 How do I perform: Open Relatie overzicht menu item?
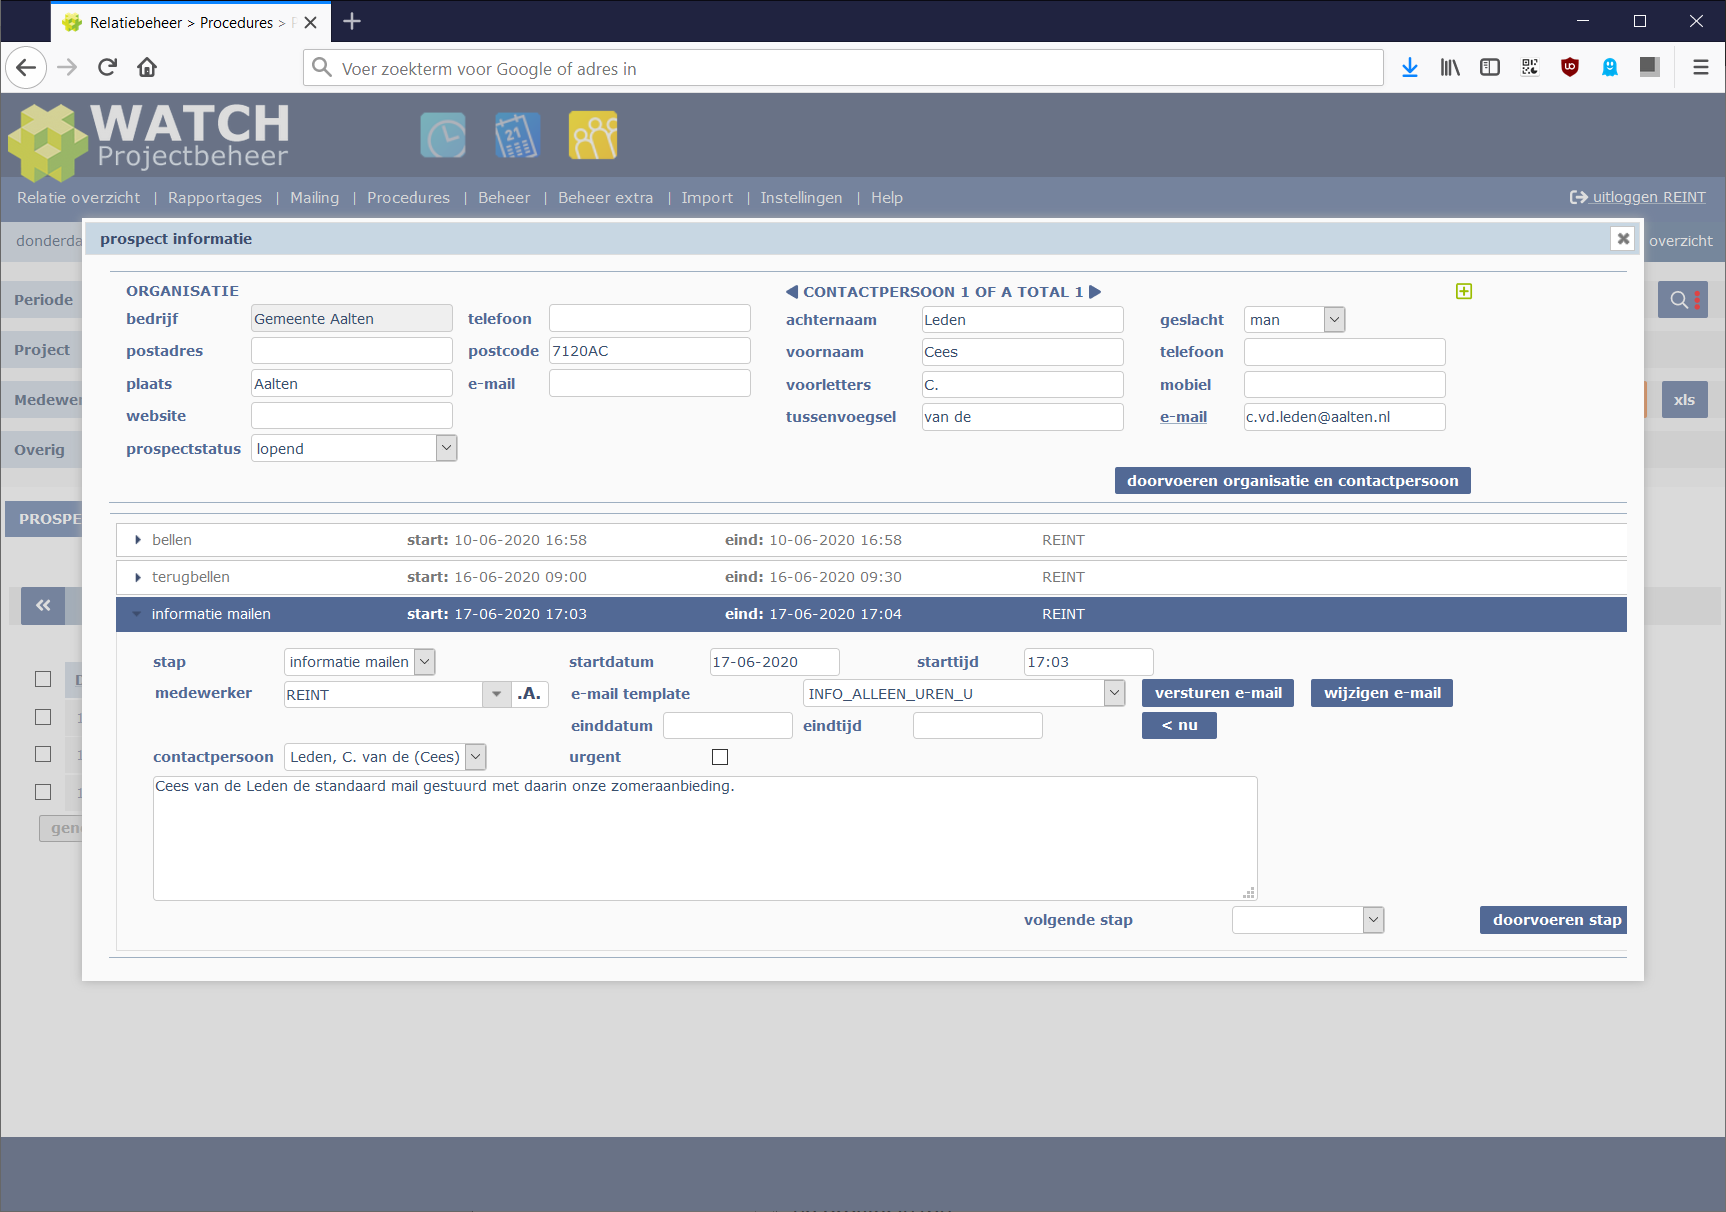[x=78, y=198]
